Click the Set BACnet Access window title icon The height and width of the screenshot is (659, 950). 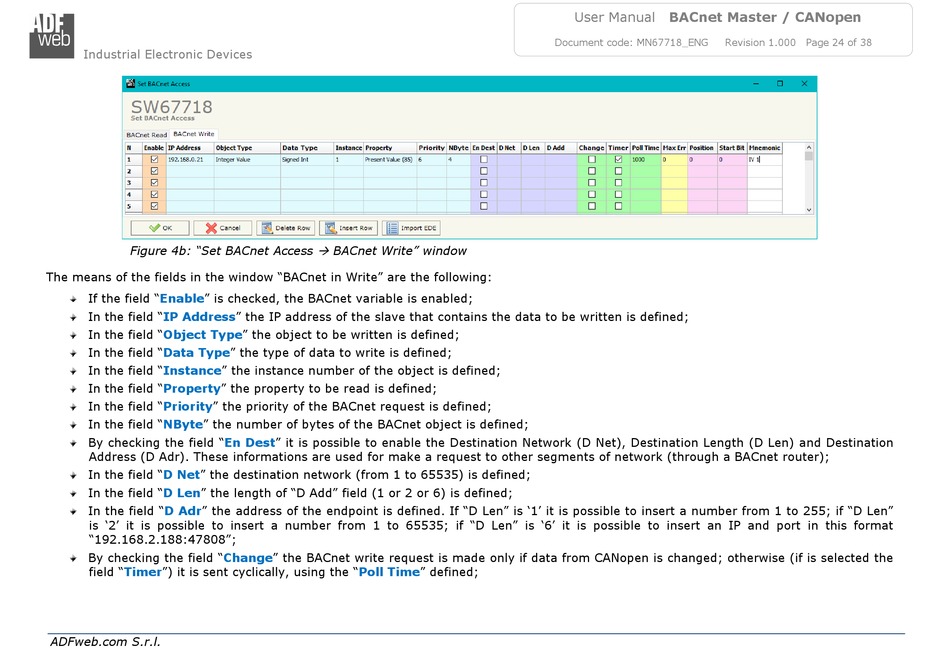click(x=130, y=84)
